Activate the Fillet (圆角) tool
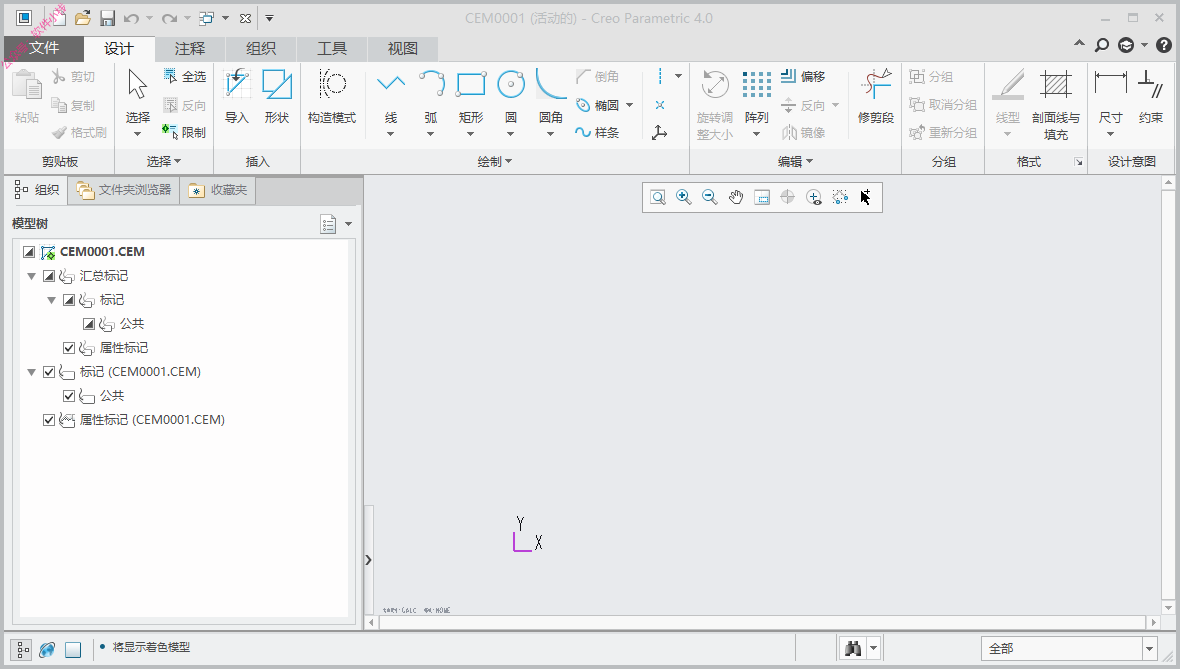Viewport: 1180px width, 669px height. tap(551, 94)
